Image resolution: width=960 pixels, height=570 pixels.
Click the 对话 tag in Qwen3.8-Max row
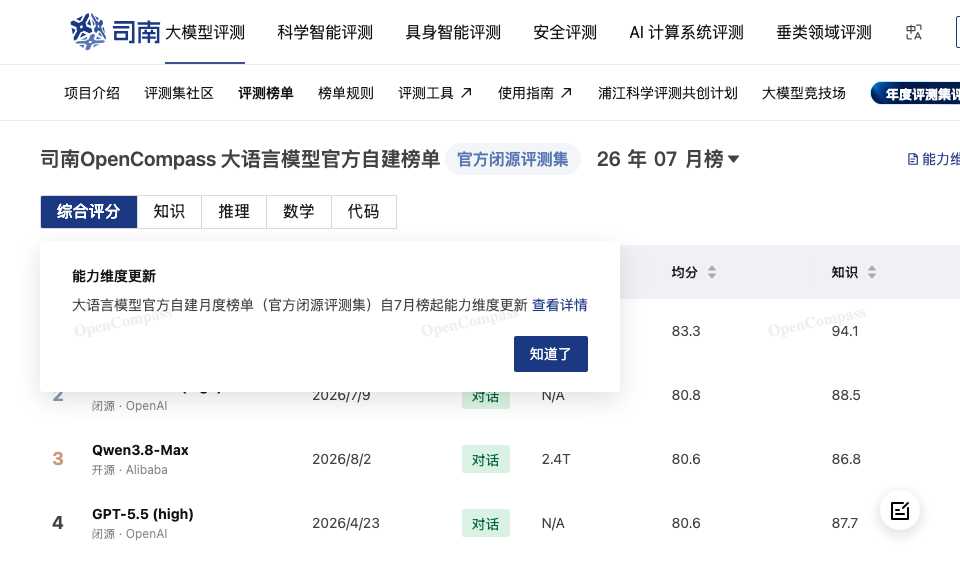point(486,459)
